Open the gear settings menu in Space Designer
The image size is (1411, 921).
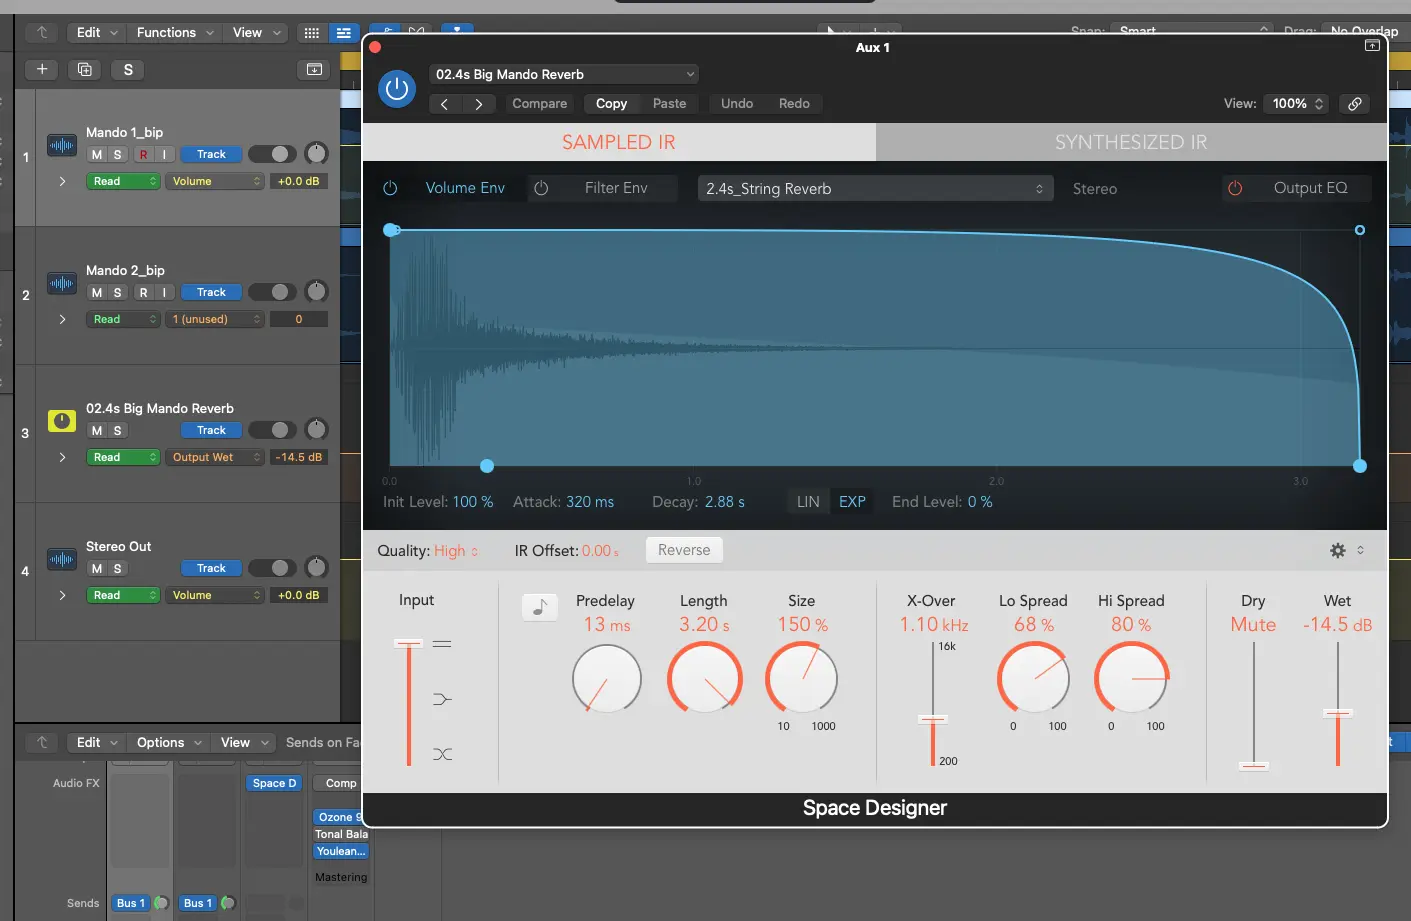(x=1338, y=550)
